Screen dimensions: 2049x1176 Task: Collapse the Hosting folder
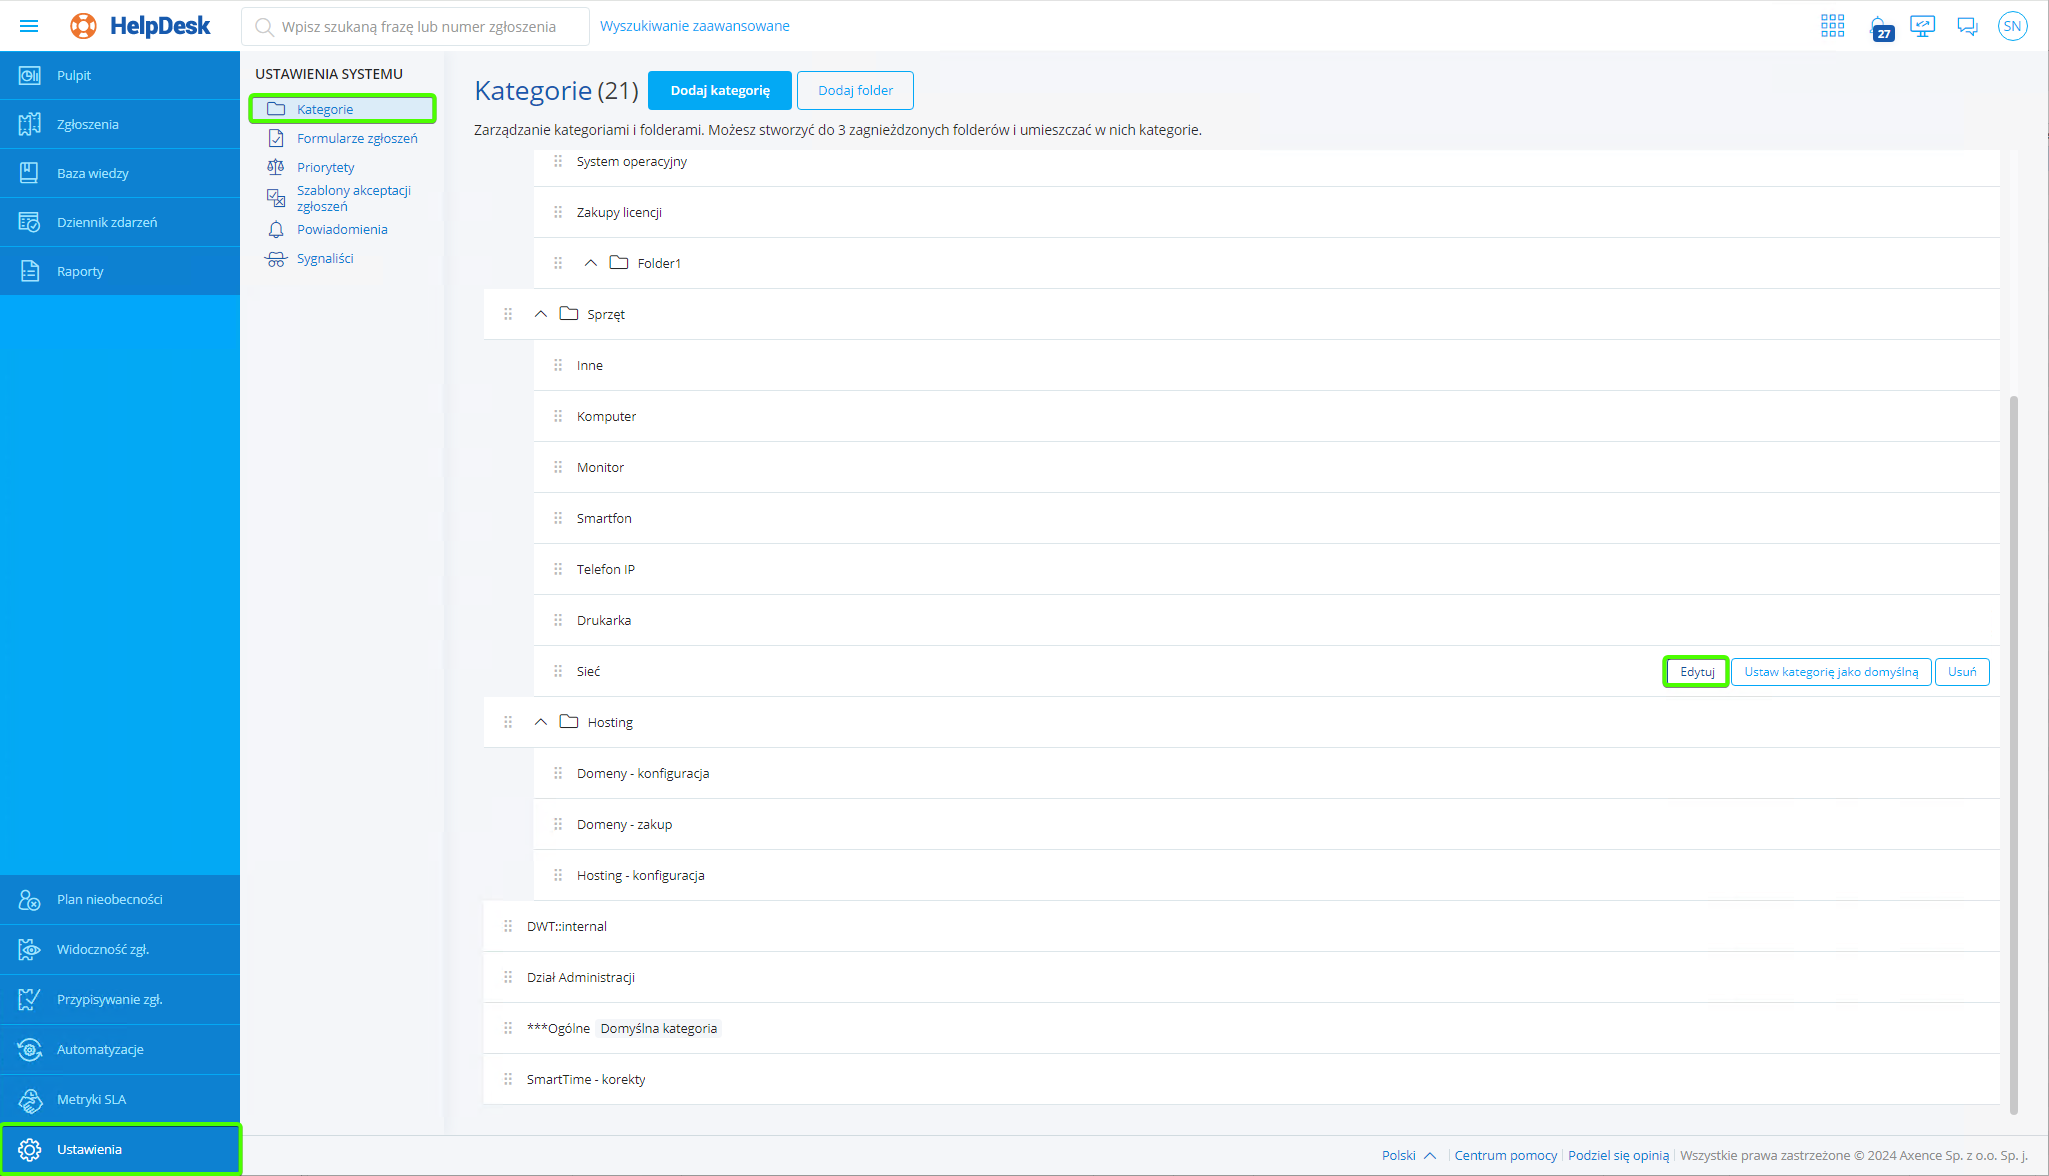(541, 721)
